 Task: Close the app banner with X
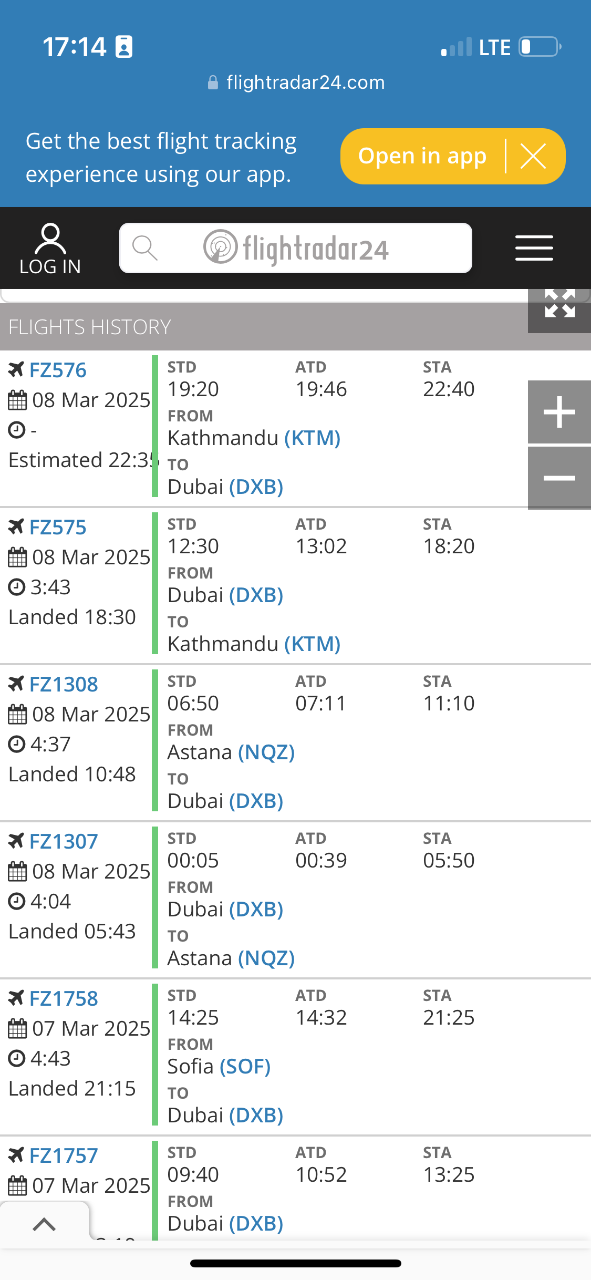point(533,156)
